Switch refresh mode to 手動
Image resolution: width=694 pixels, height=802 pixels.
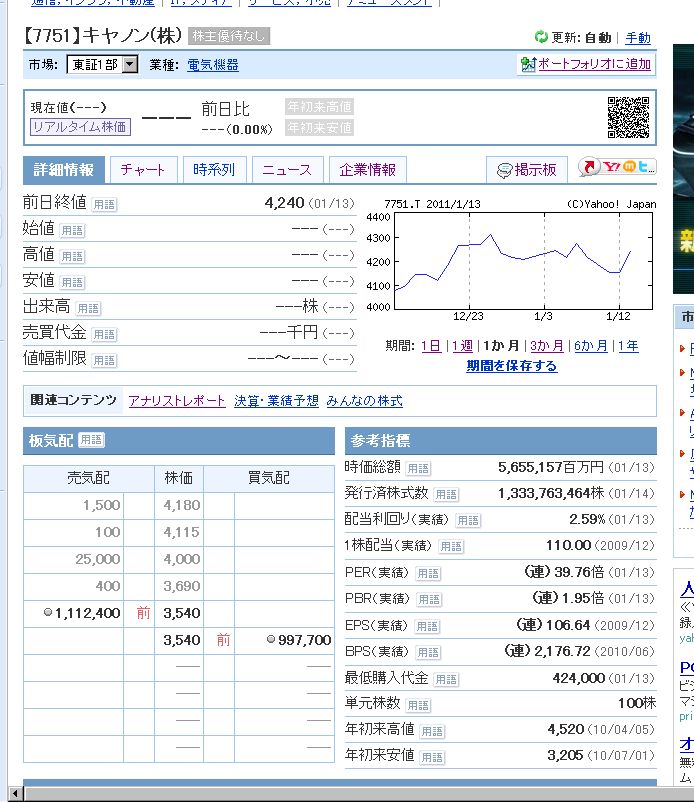(638, 38)
